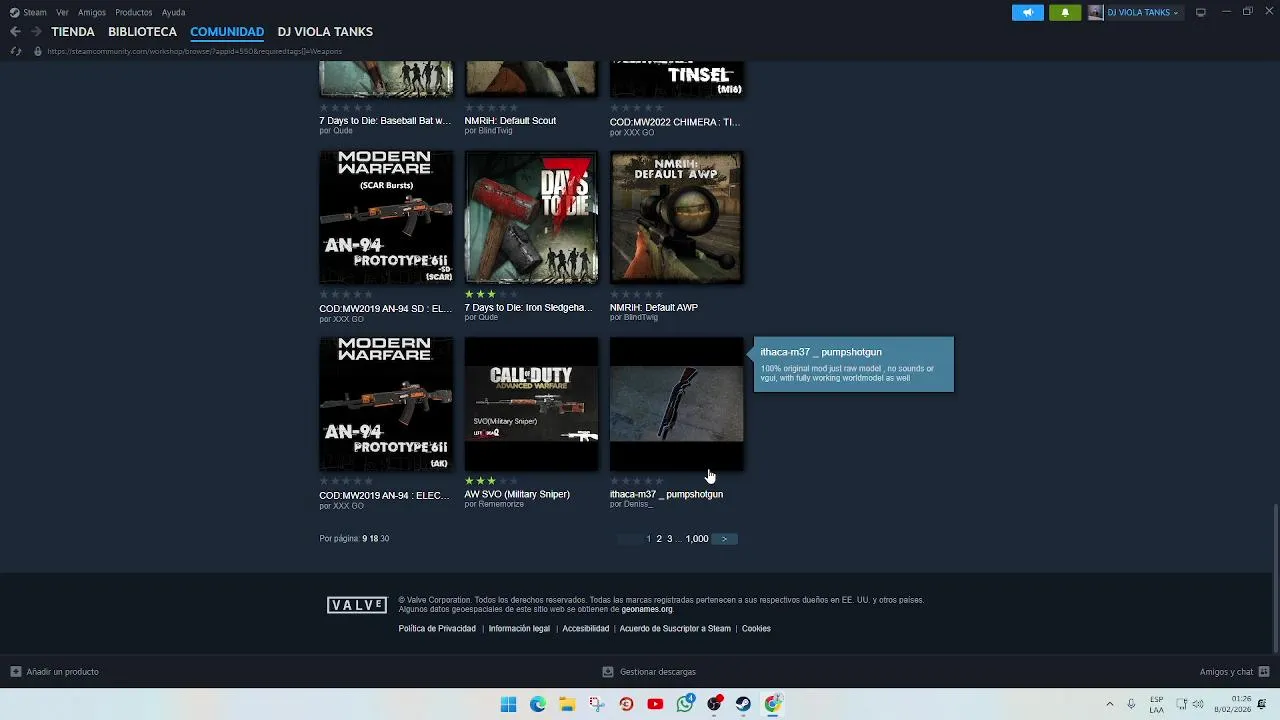Click the page vertical scrollbar thumb
The height and width of the screenshot is (720, 1280).
[1275, 578]
